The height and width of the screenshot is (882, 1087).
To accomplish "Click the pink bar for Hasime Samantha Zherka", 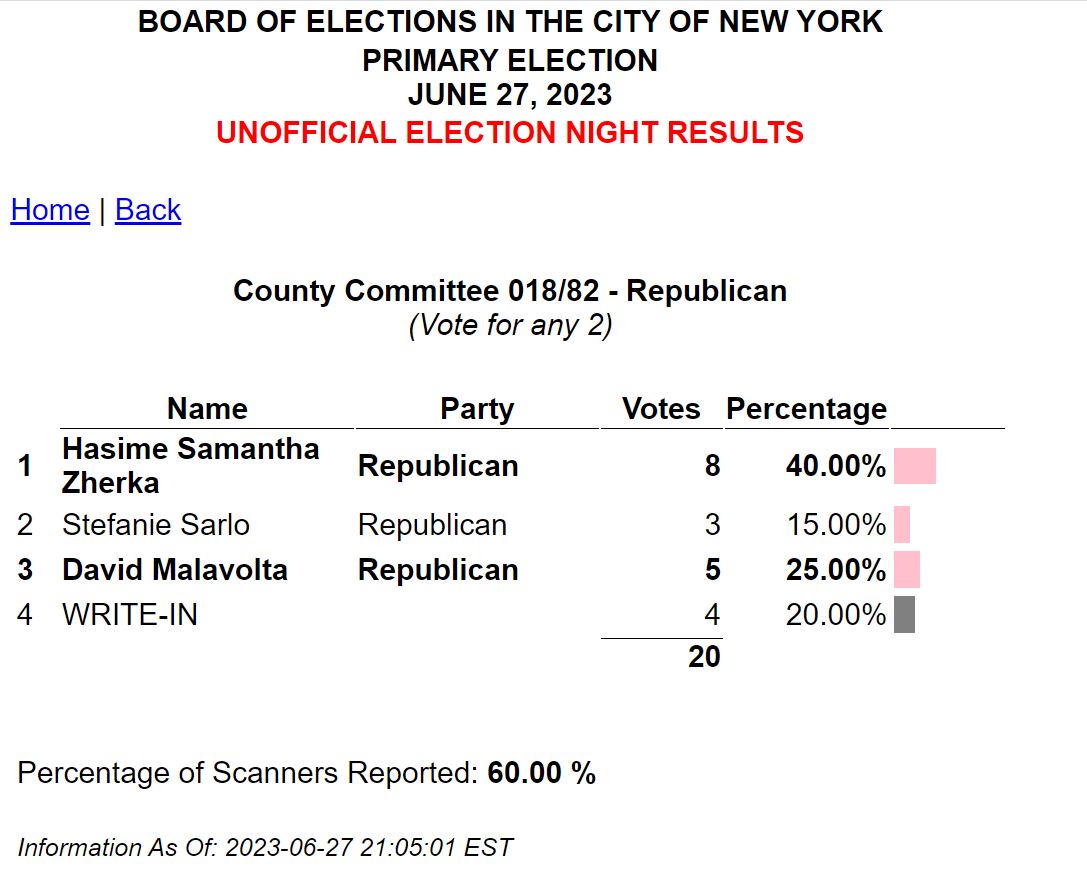I will pyautogui.click(x=915, y=466).
